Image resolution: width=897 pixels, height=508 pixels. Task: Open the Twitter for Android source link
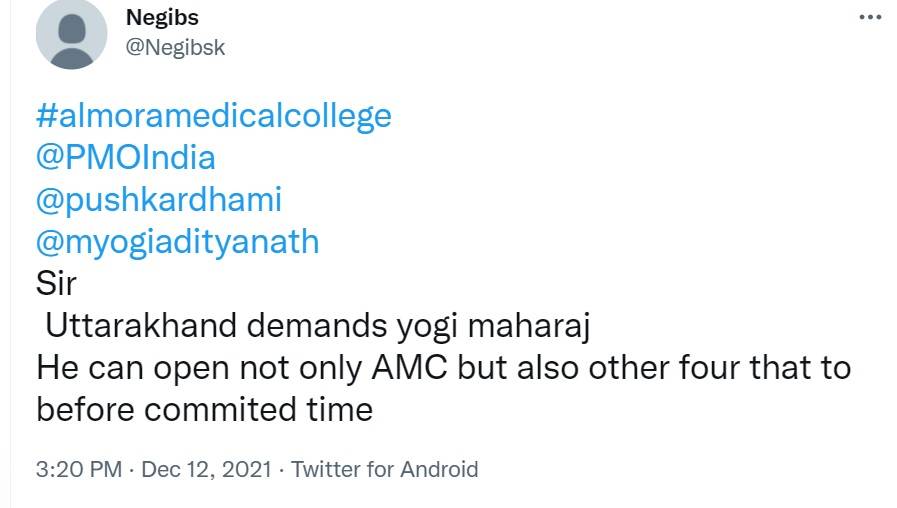(x=384, y=469)
